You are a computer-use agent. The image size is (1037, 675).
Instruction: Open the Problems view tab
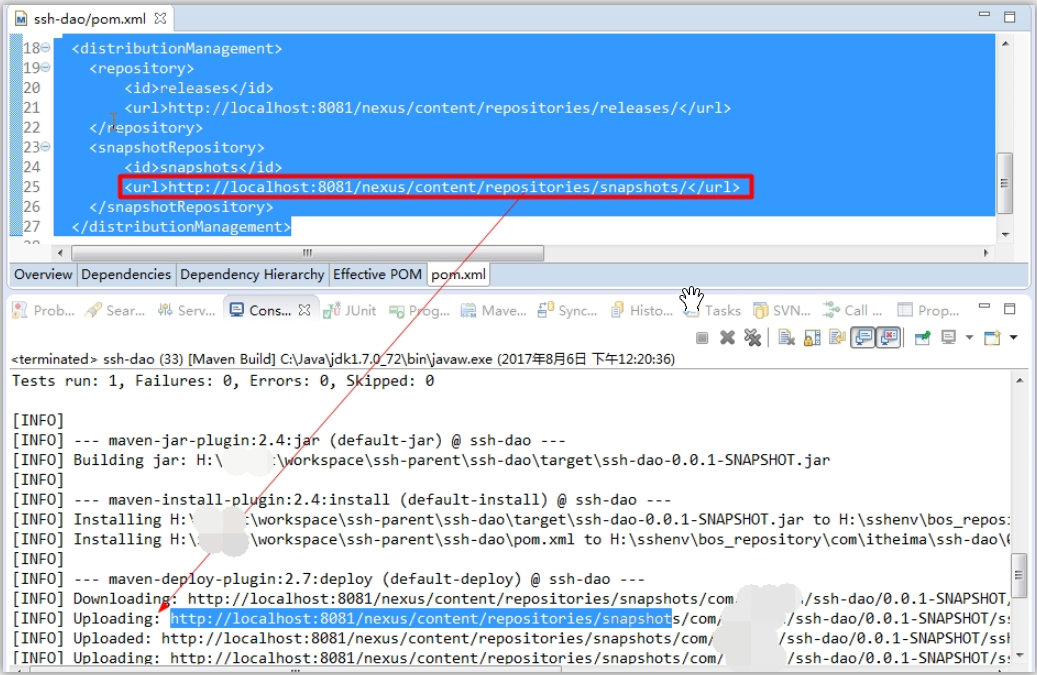pyautogui.click(x=44, y=310)
